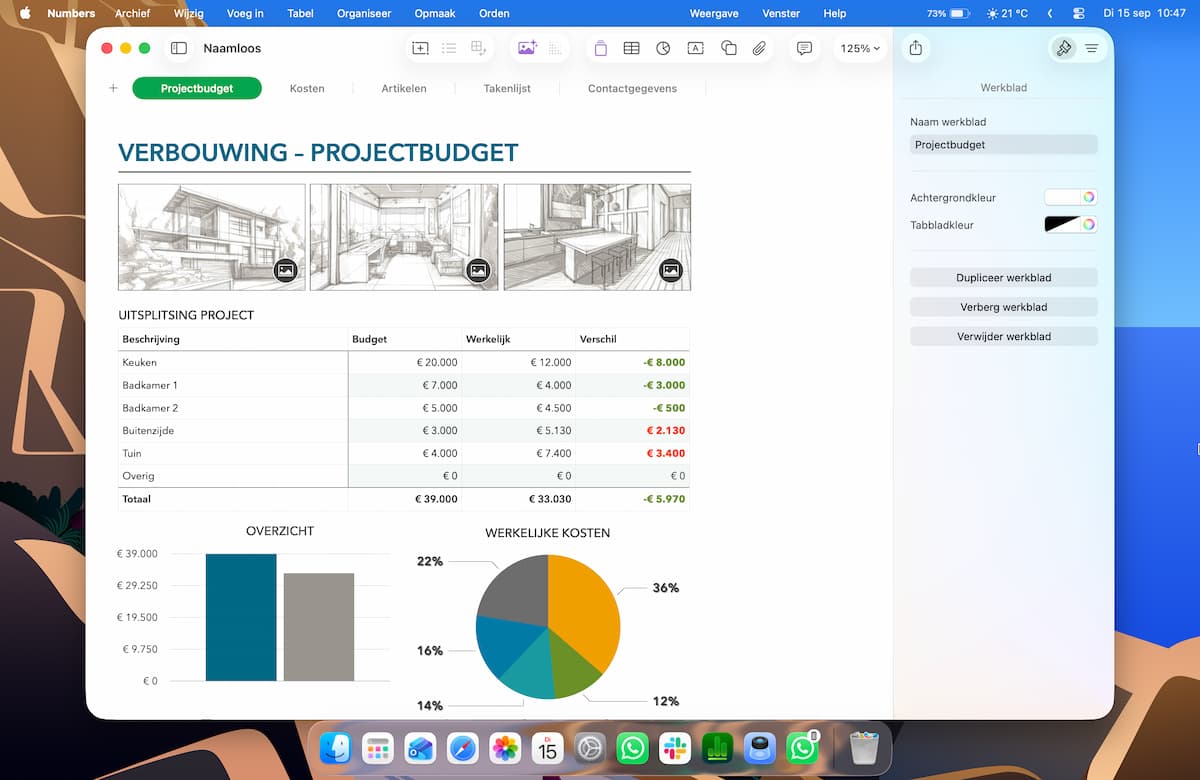
Task: Open the Opmaak menu
Action: coord(436,13)
